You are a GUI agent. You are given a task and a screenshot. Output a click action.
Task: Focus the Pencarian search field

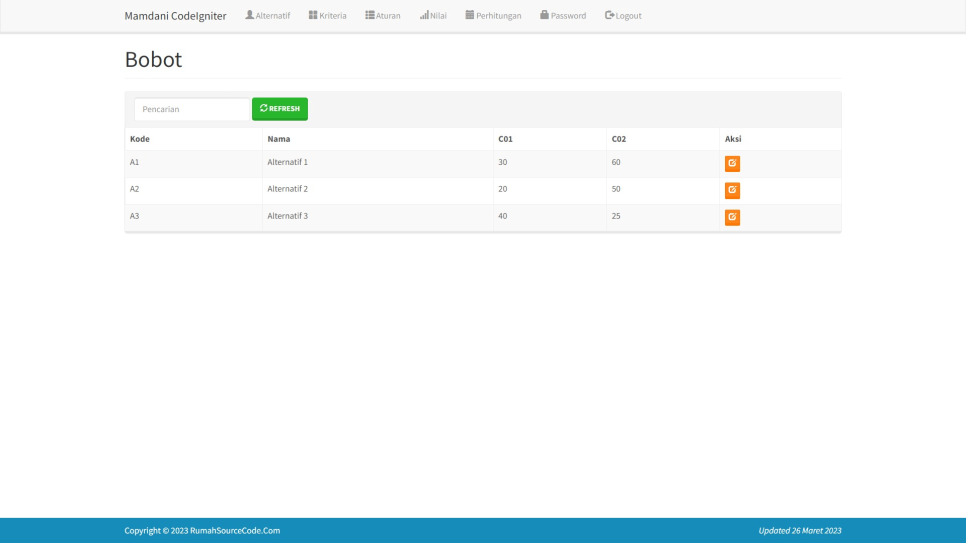(192, 109)
